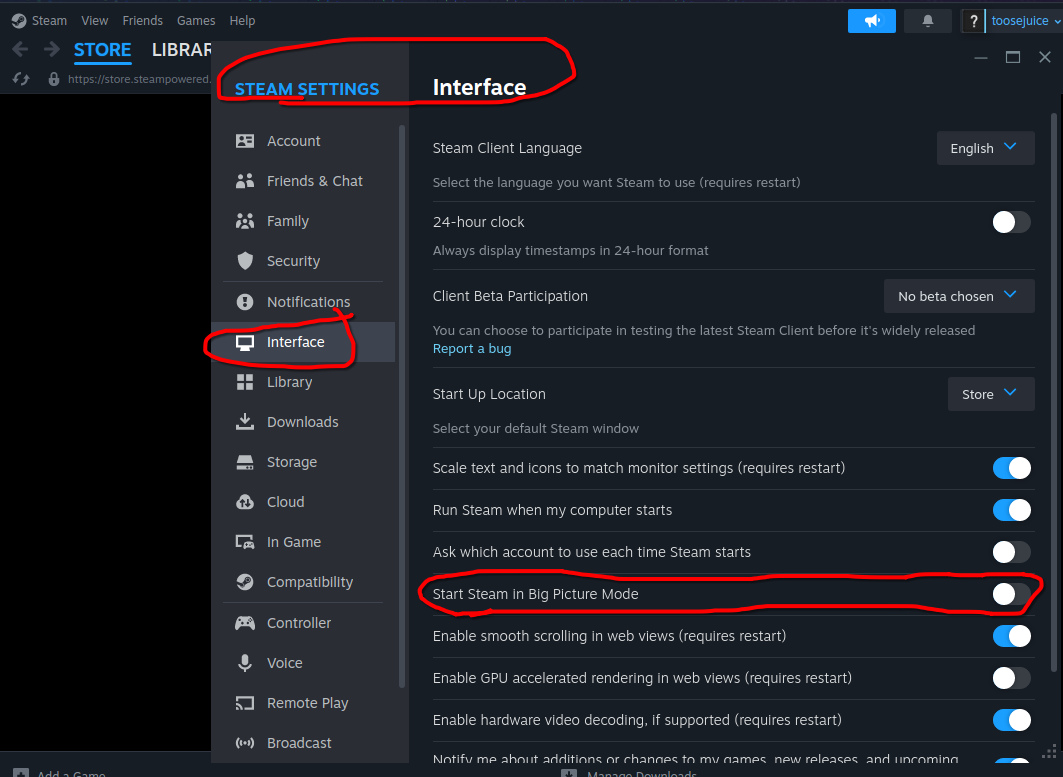Click the Interface panel scrollbar
The width and height of the screenshot is (1063, 777).
point(1054,393)
